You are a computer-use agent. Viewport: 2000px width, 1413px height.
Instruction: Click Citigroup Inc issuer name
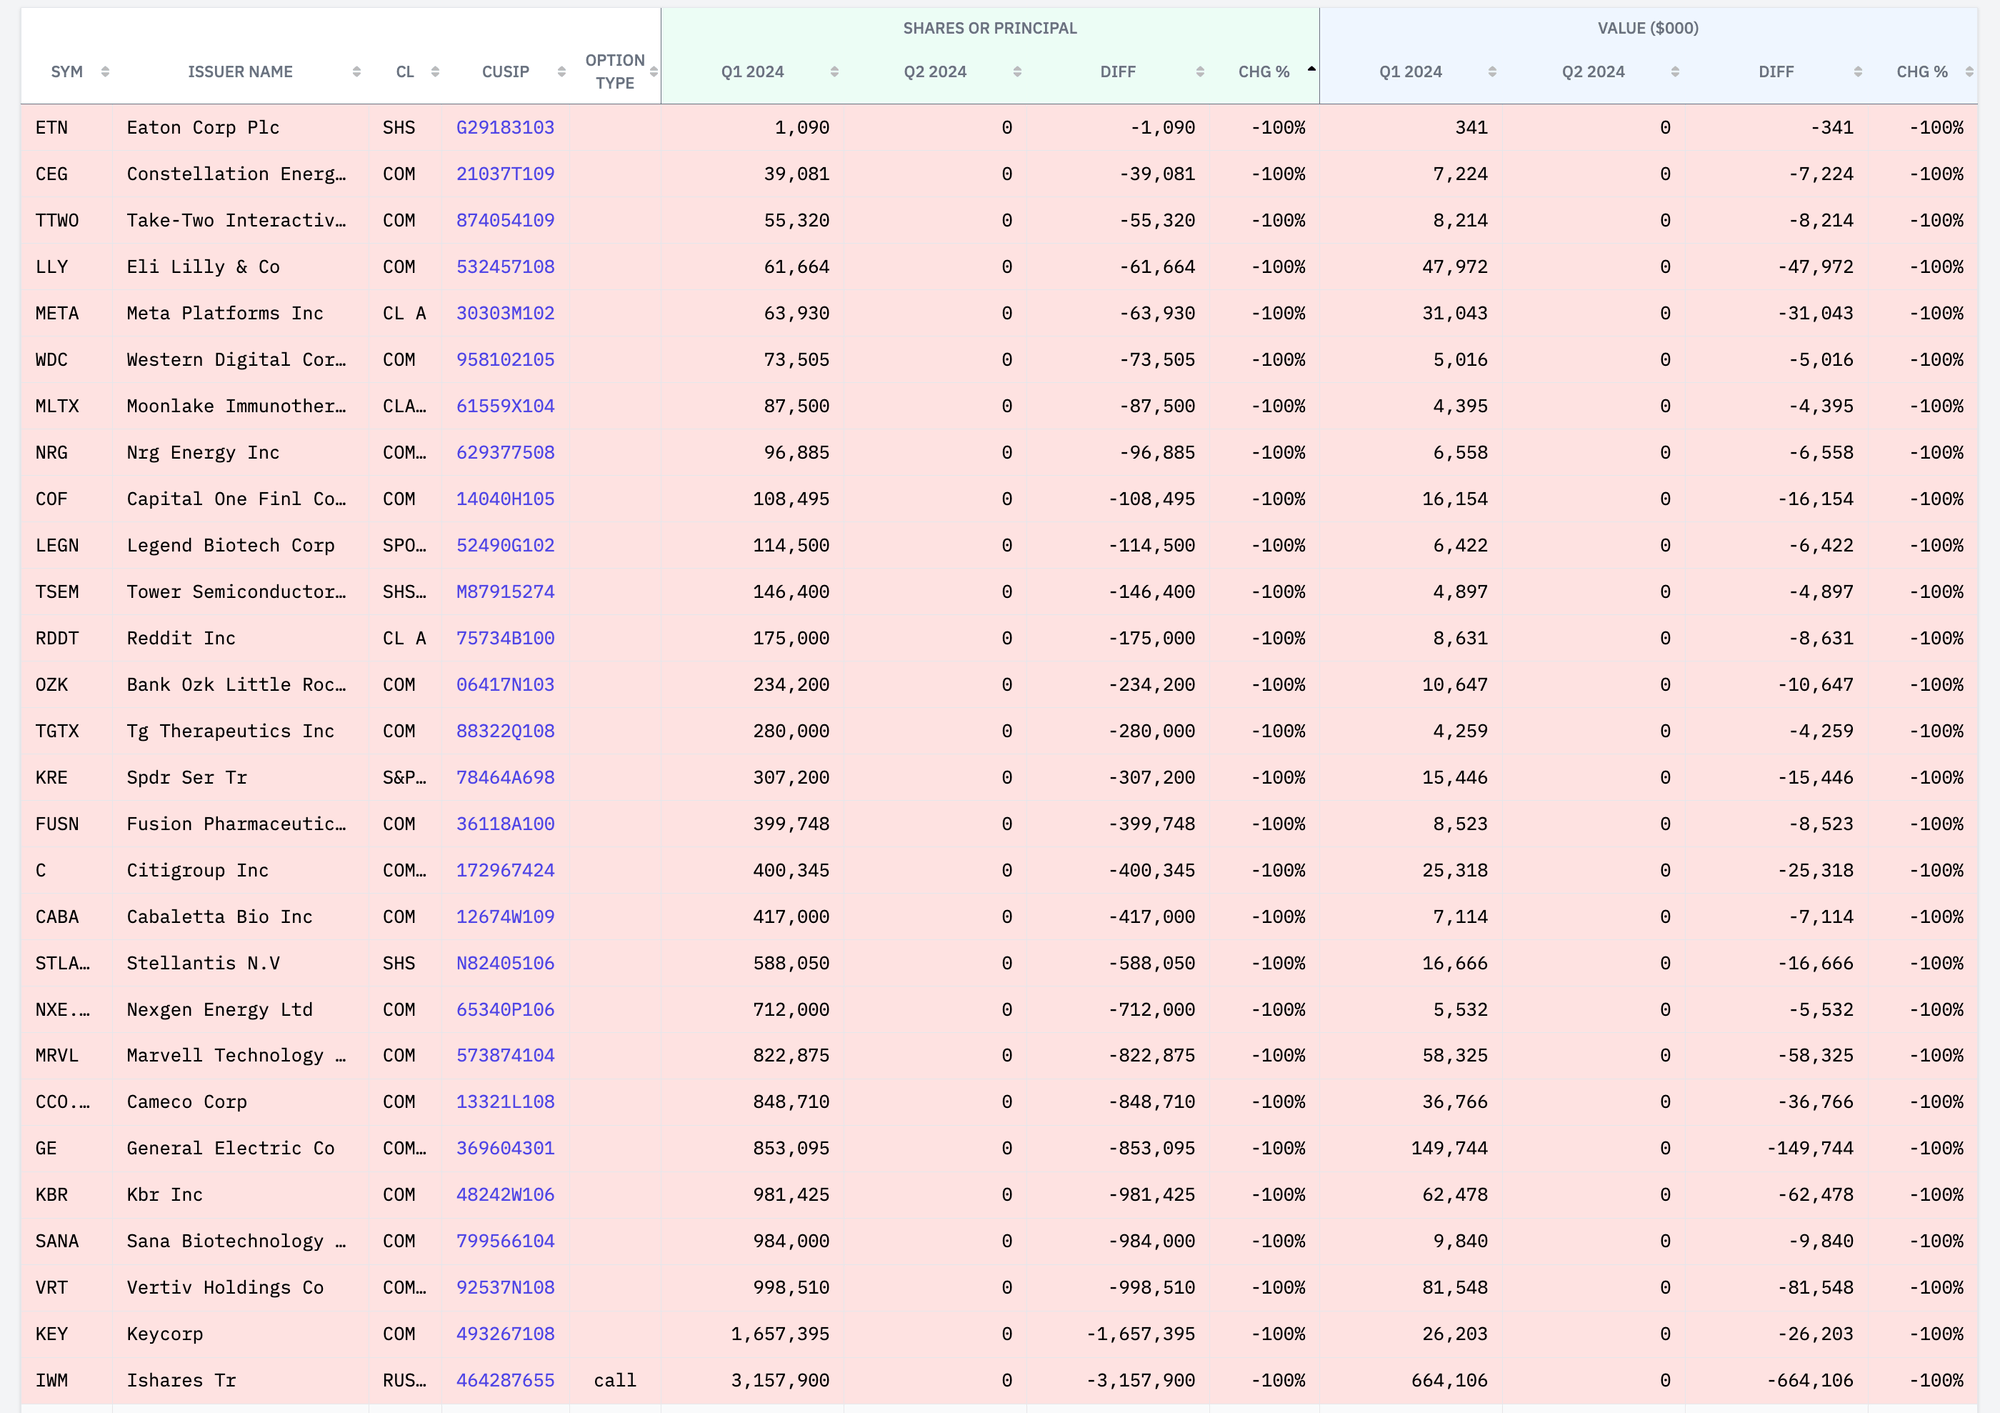(197, 870)
